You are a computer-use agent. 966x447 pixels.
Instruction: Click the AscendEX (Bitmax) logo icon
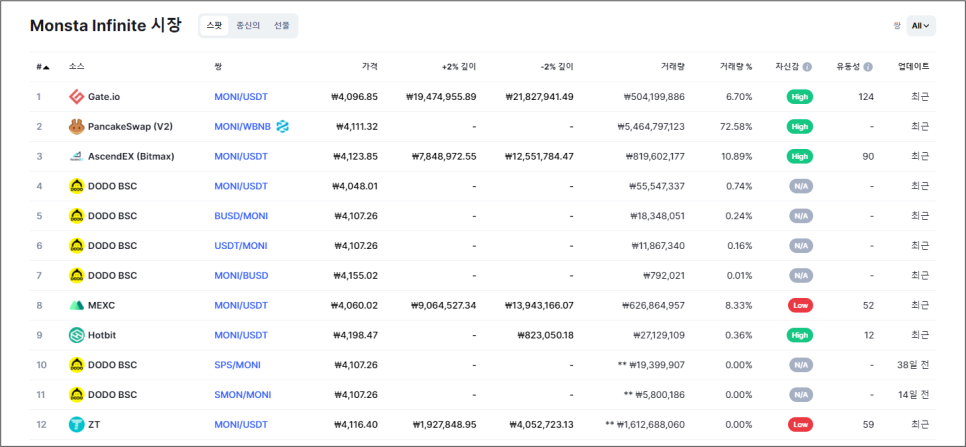click(76, 157)
